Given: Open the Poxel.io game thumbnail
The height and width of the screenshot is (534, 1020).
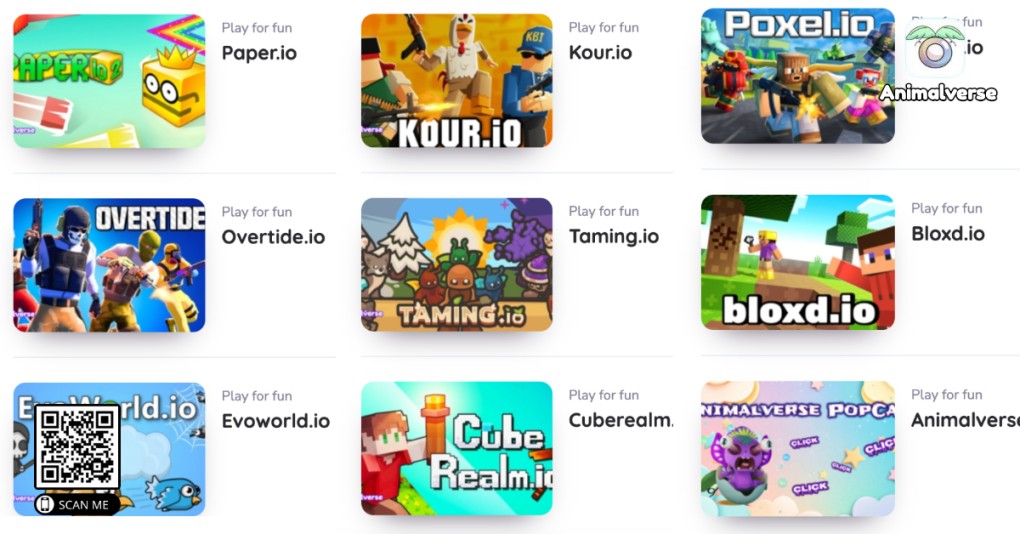Looking at the screenshot, I should click(798, 75).
